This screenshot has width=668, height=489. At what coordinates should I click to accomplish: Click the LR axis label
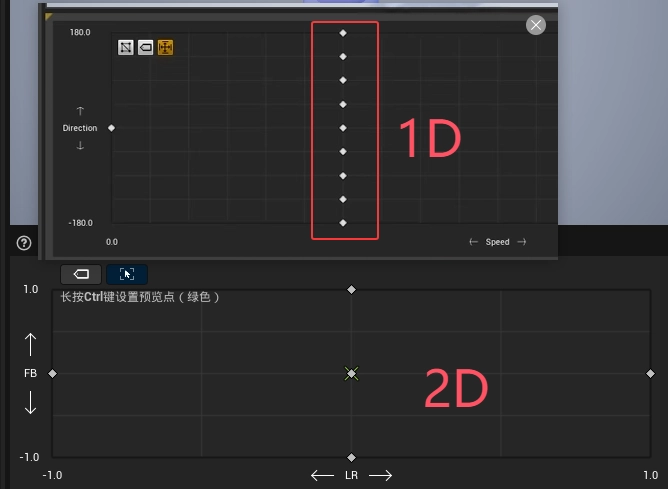[351, 475]
